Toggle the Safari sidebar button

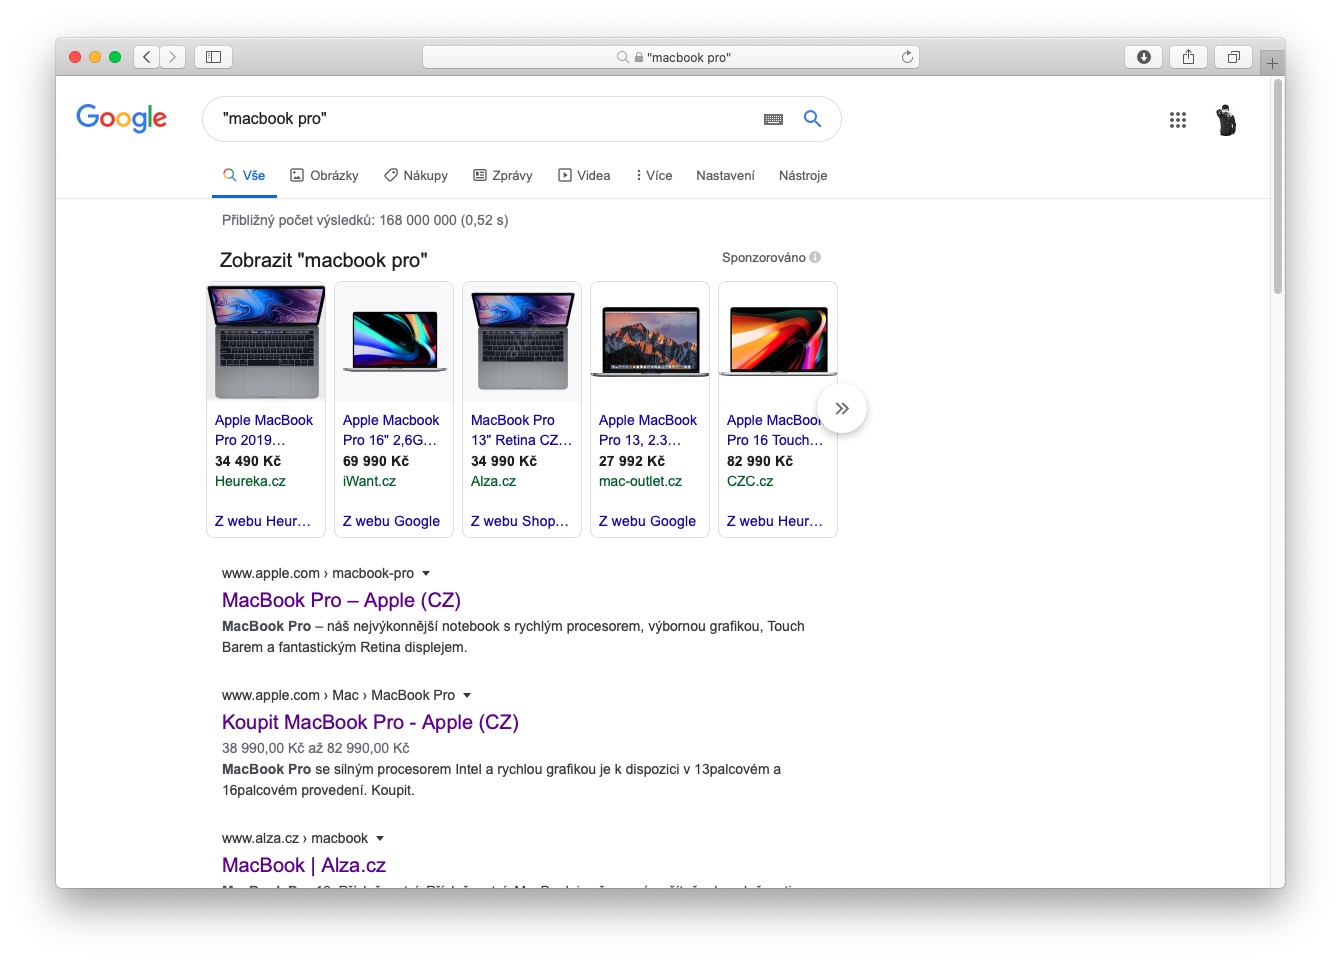click(x=213, y=57)
